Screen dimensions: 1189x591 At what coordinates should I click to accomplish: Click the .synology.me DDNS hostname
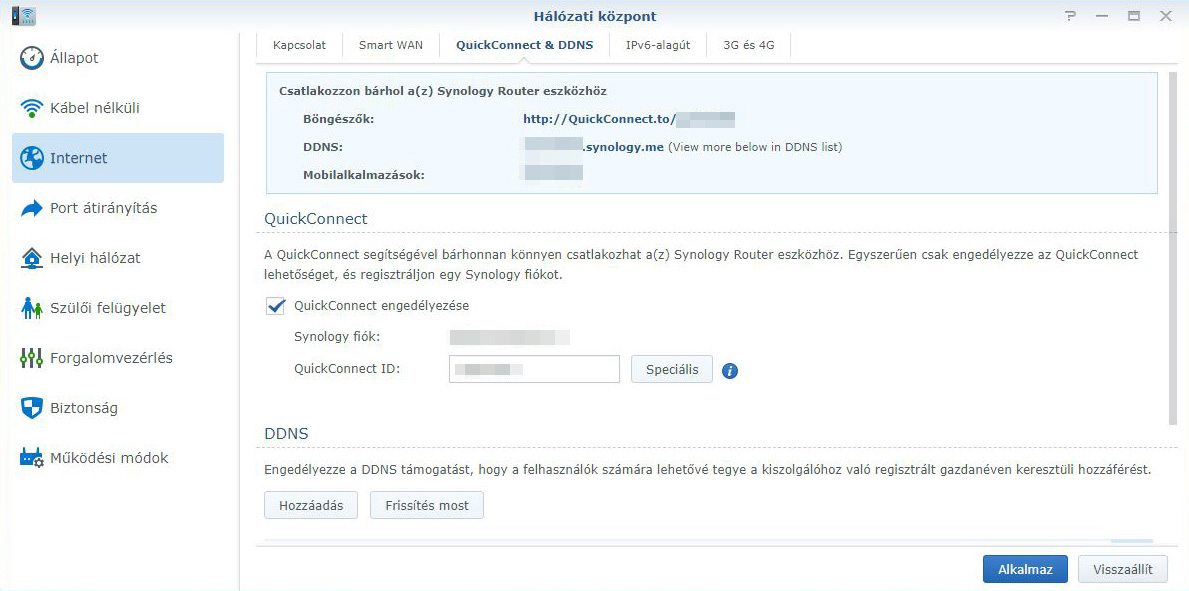(623, 147)
